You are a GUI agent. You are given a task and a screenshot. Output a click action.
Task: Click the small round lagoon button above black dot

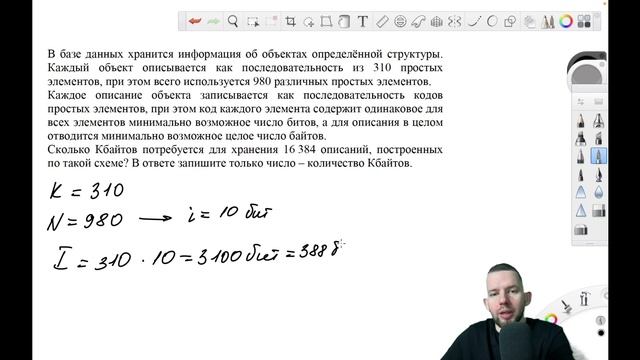coord(600,320)
